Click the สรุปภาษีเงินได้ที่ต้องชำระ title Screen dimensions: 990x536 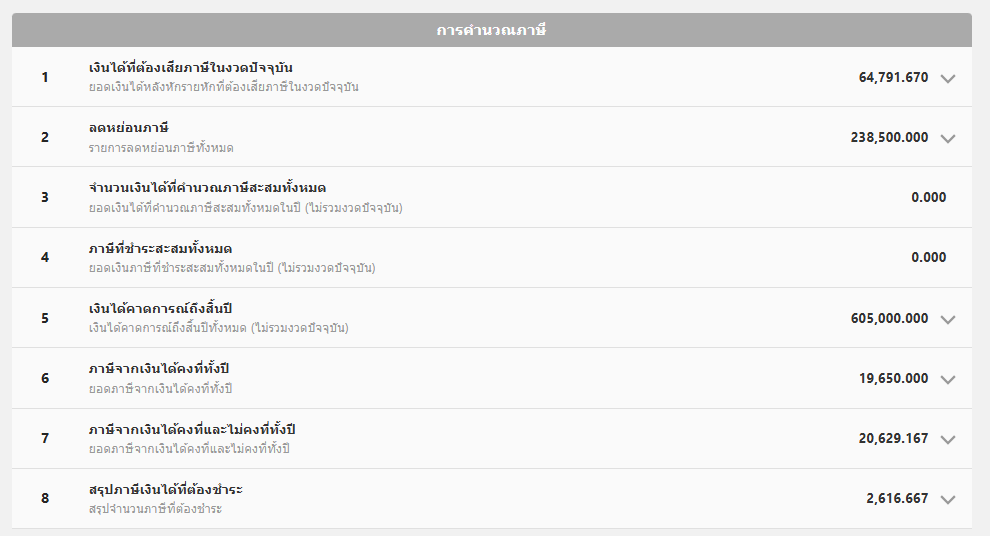click(165, 489)
